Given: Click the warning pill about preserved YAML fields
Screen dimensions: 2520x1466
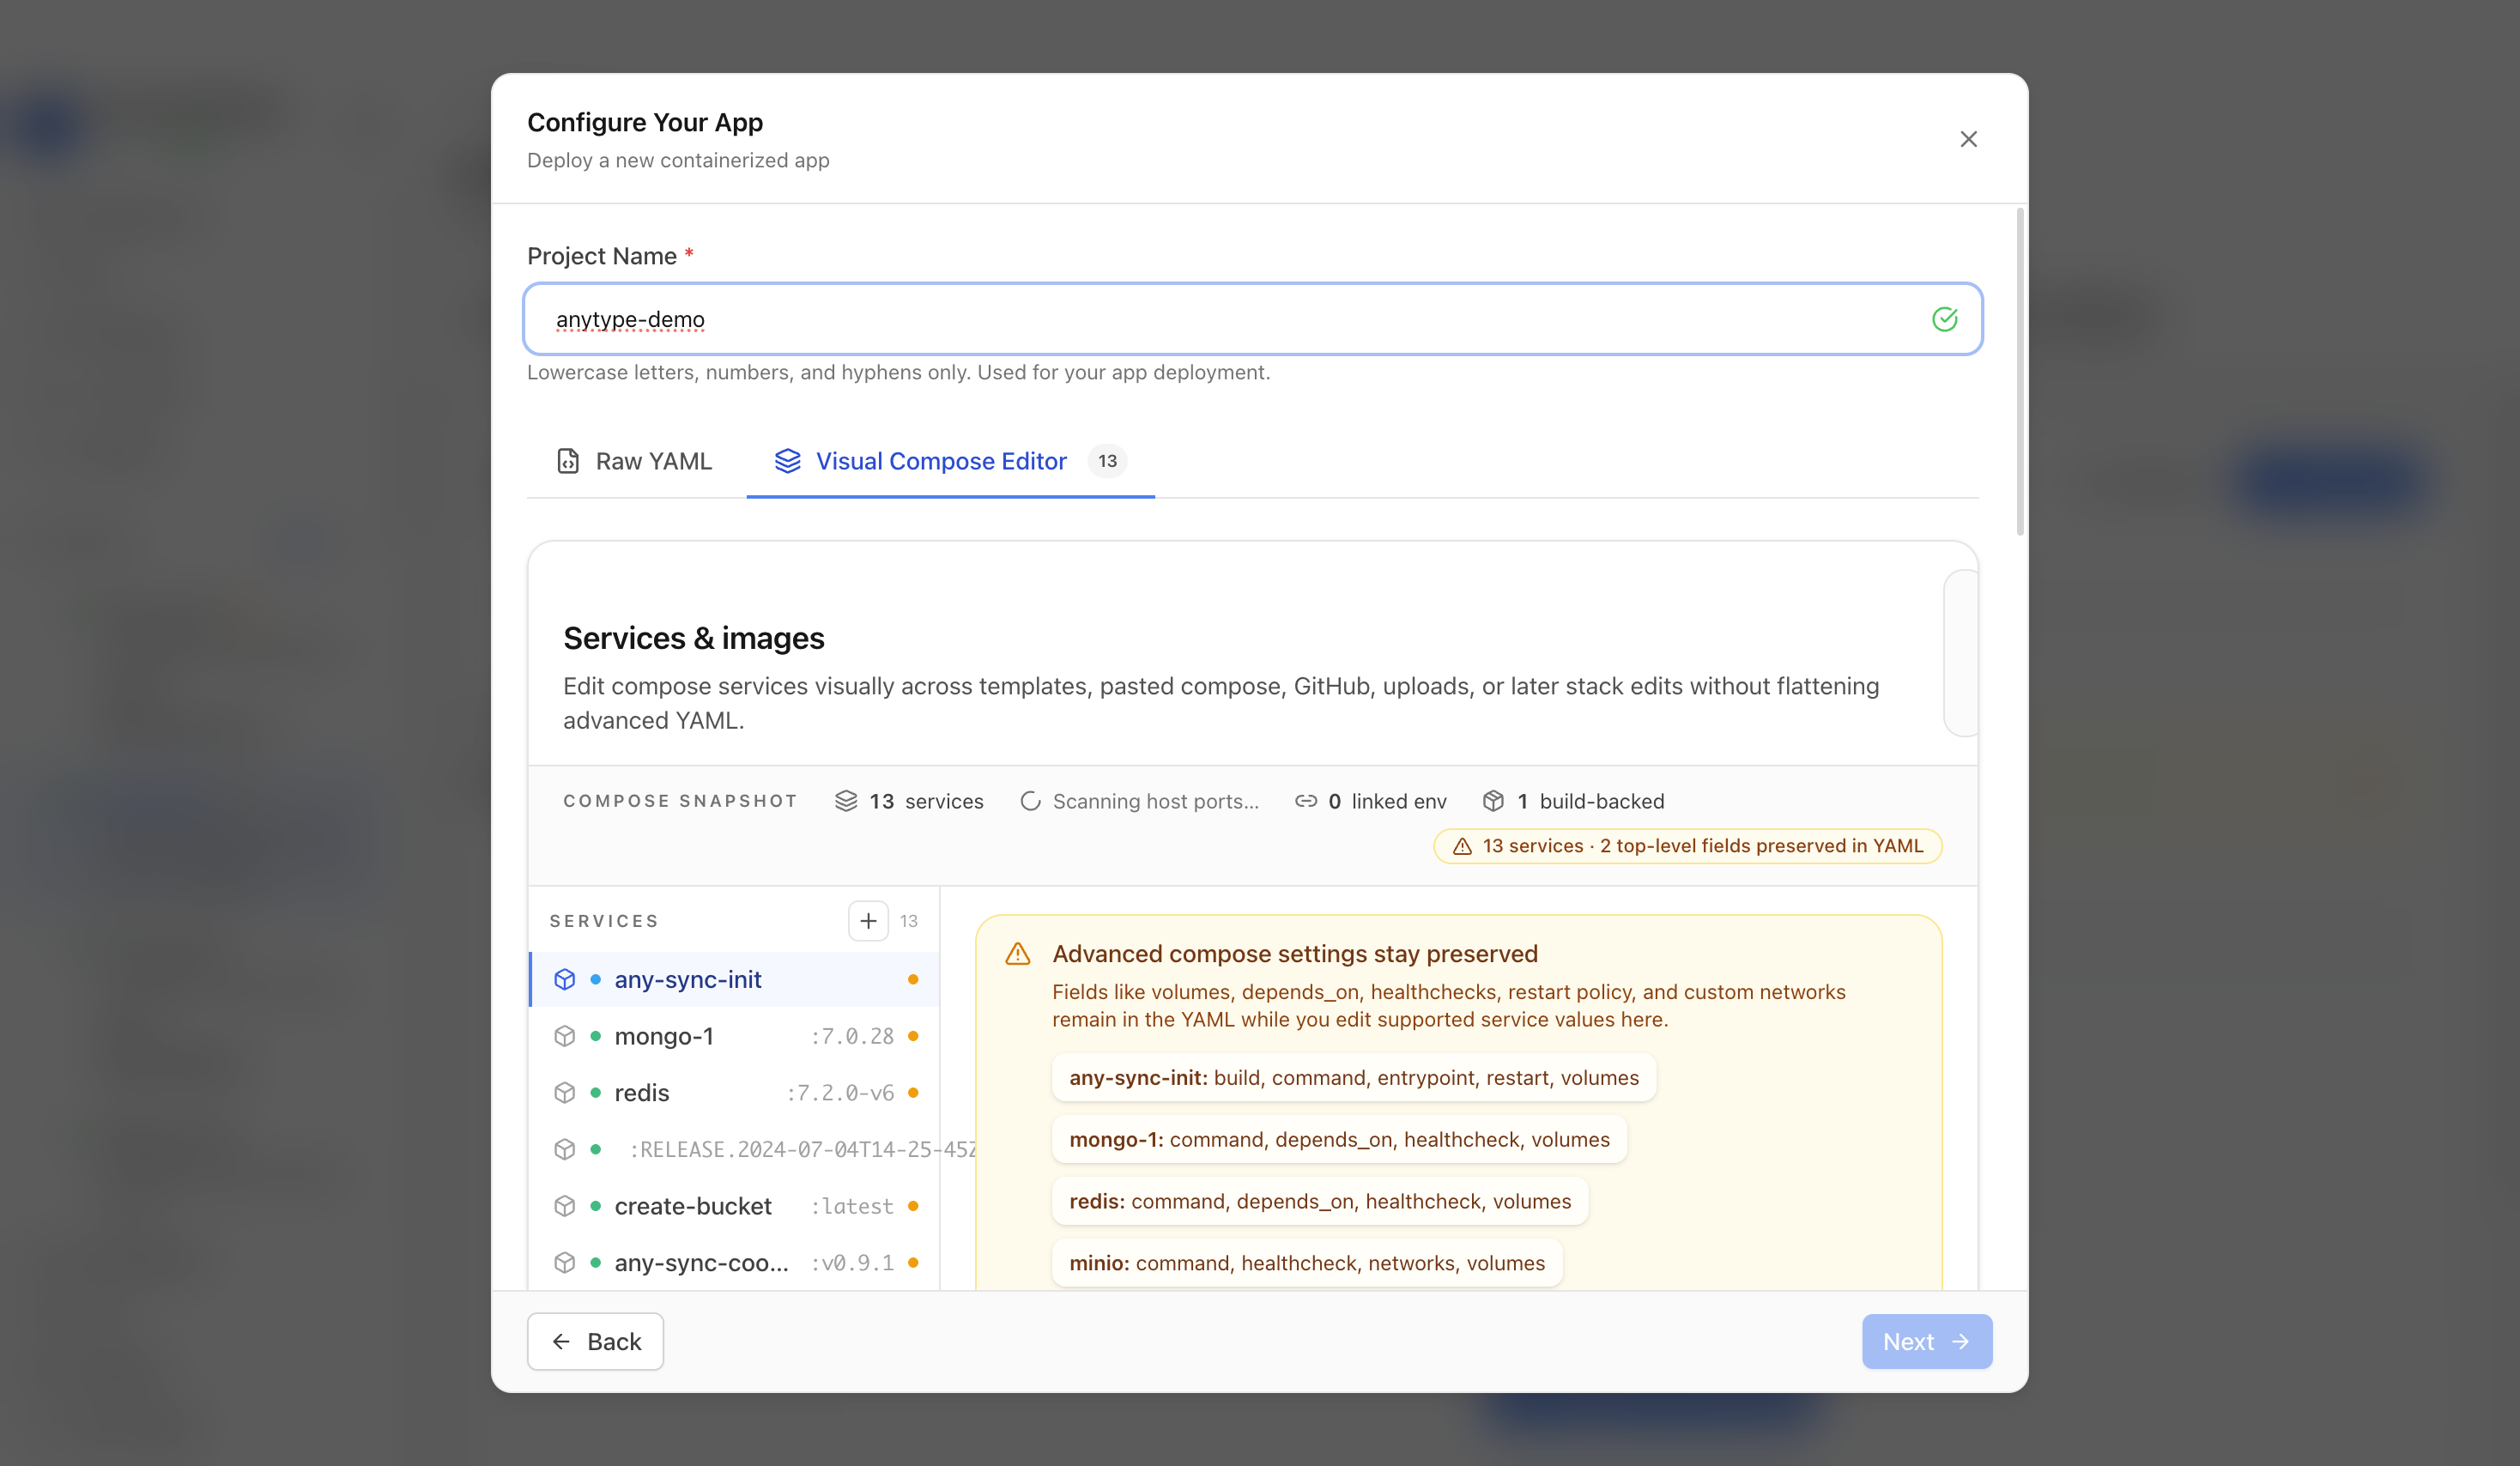Looking at the screenshot, I should pos(1687,846).
